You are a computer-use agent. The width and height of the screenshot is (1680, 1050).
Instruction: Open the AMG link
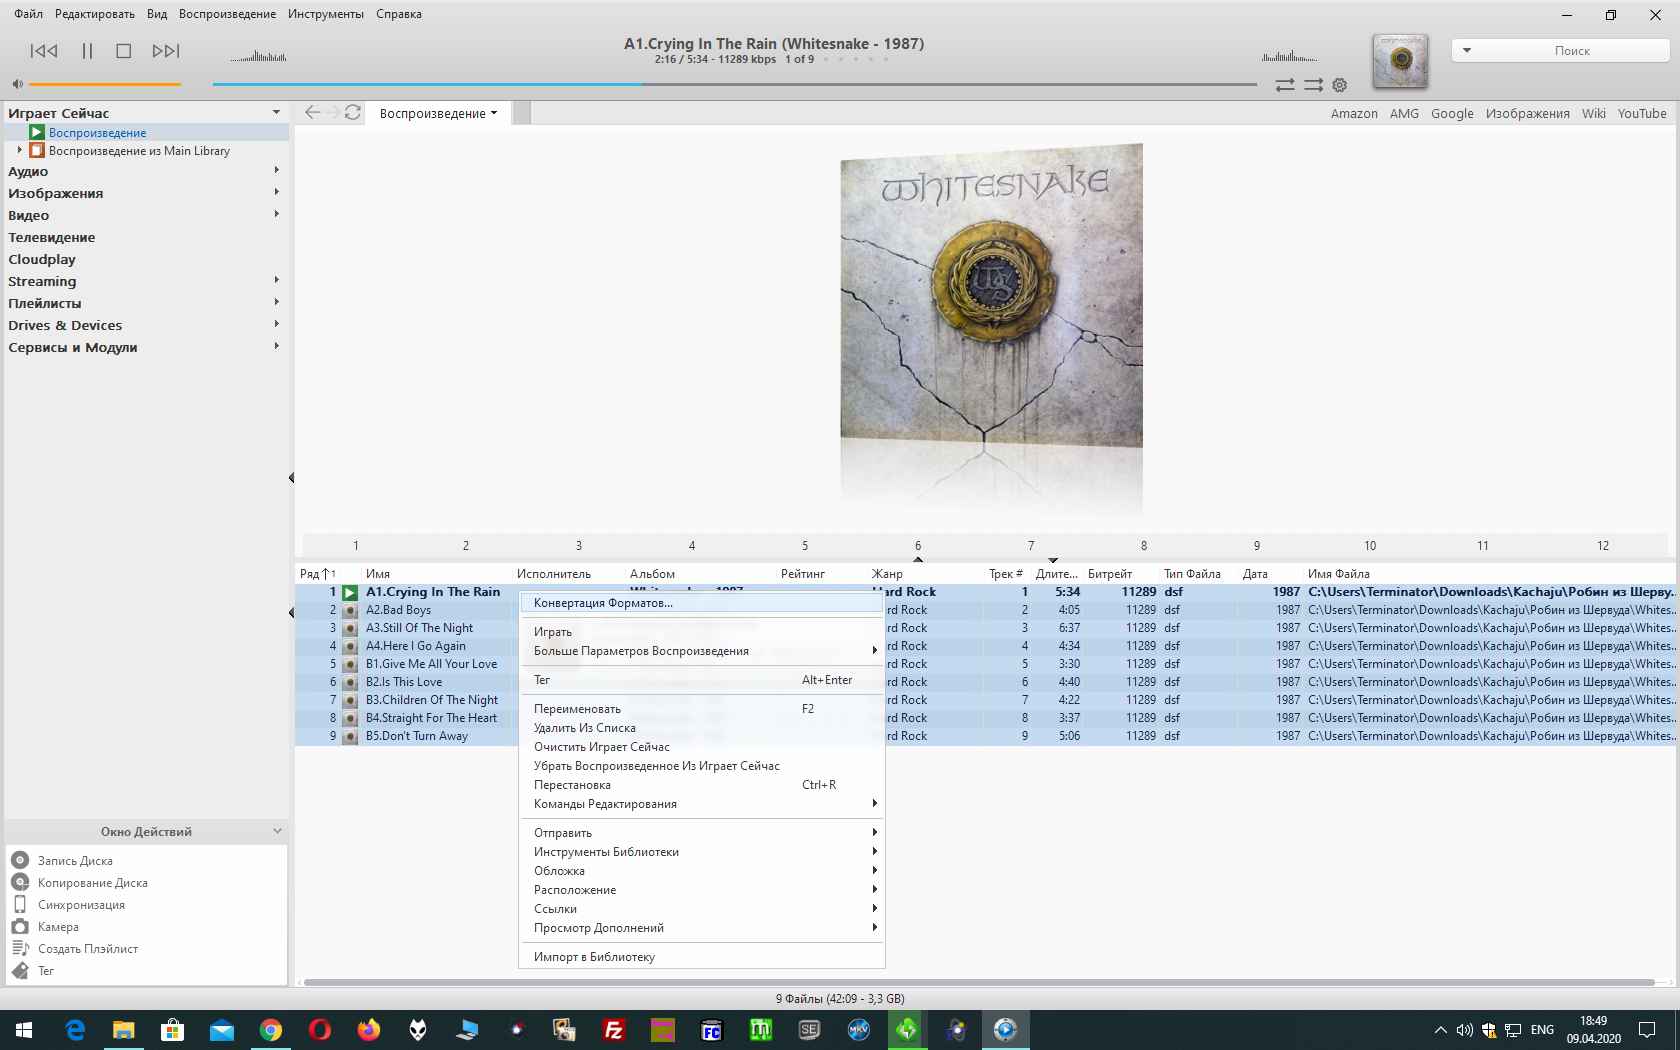[1404, 113]
